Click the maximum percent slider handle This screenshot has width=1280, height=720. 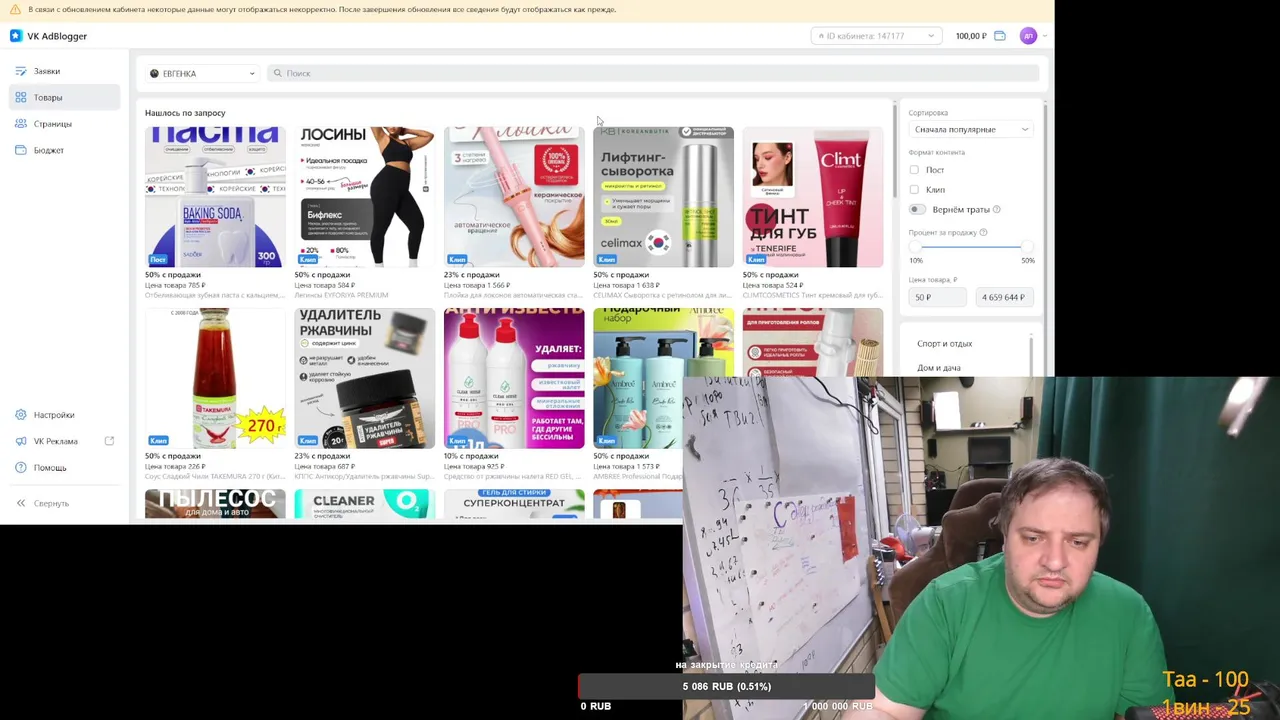[1026, 246]
